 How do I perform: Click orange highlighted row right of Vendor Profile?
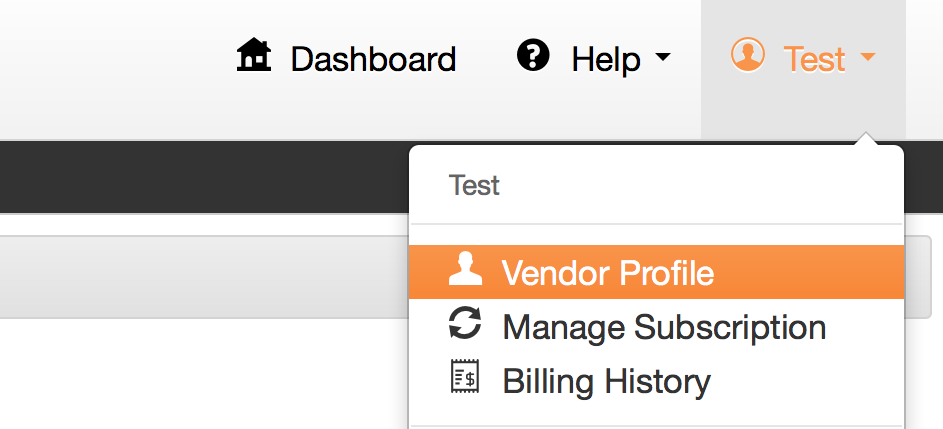pos(809,272)
